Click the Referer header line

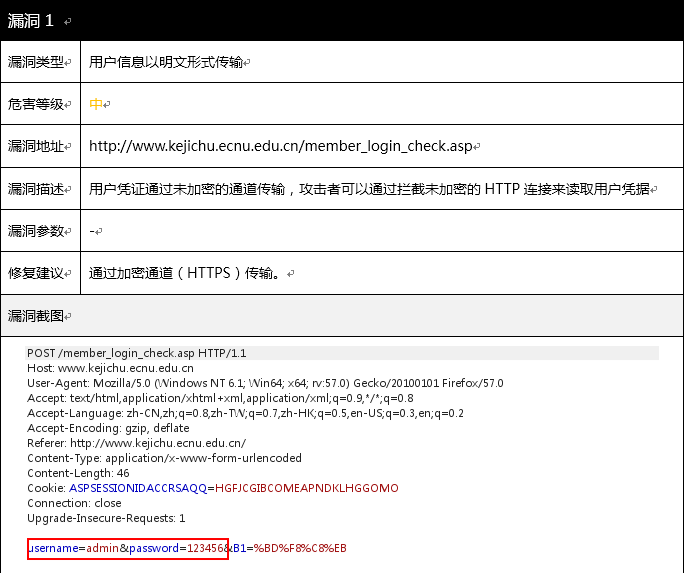tap(137, 443)
